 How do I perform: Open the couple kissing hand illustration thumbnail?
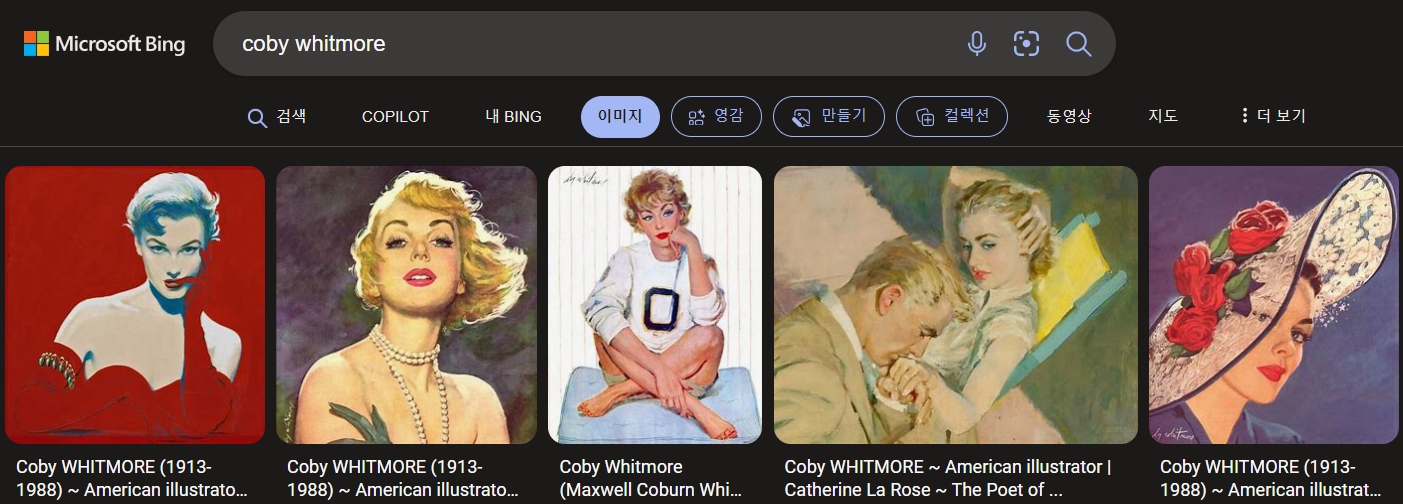[x=956, y=305]
